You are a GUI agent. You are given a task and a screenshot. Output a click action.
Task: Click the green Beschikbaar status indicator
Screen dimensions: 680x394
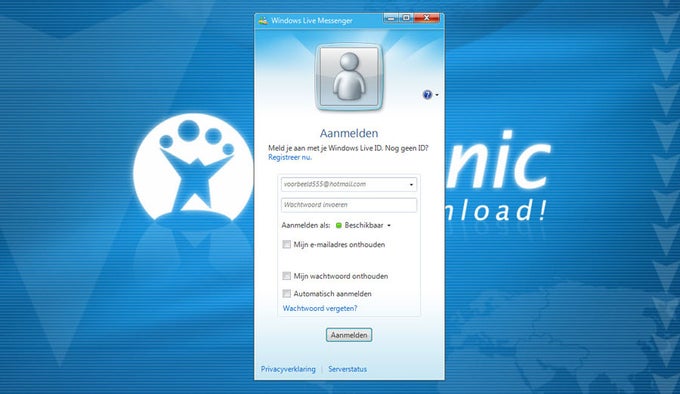point(339,225)
